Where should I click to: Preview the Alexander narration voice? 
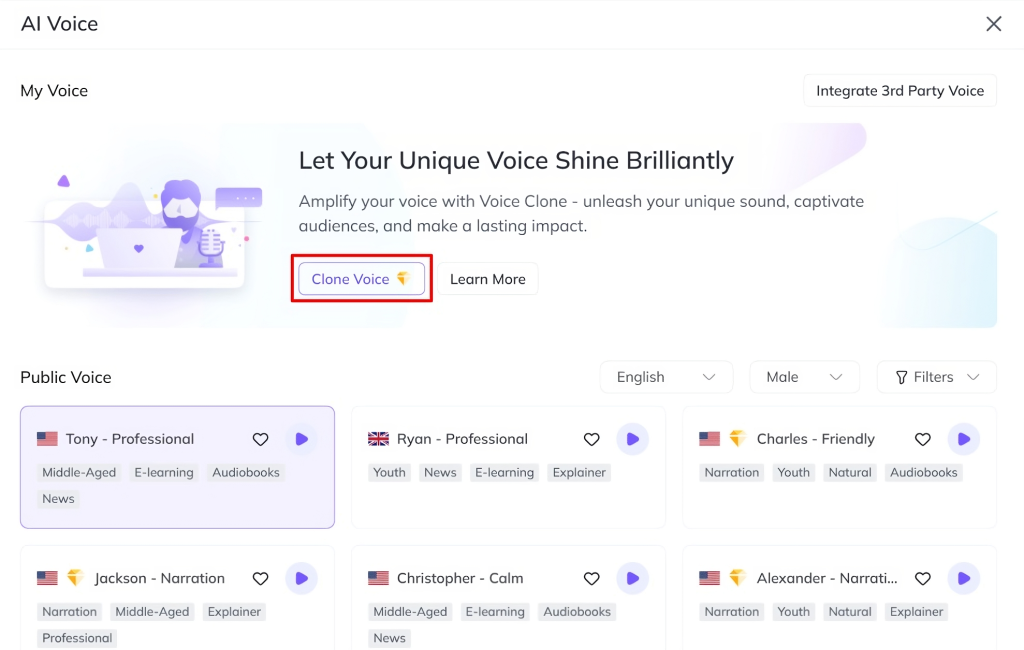(x=963, y=578)
